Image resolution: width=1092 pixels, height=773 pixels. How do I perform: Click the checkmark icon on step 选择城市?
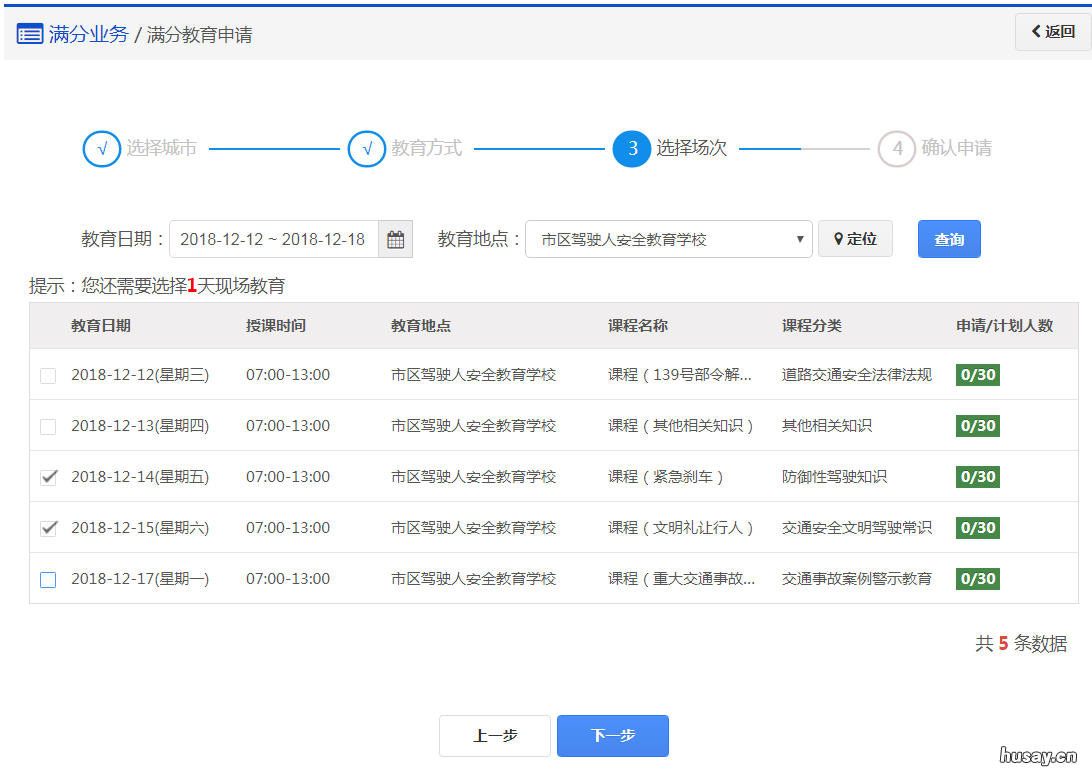tap(101, 148)
